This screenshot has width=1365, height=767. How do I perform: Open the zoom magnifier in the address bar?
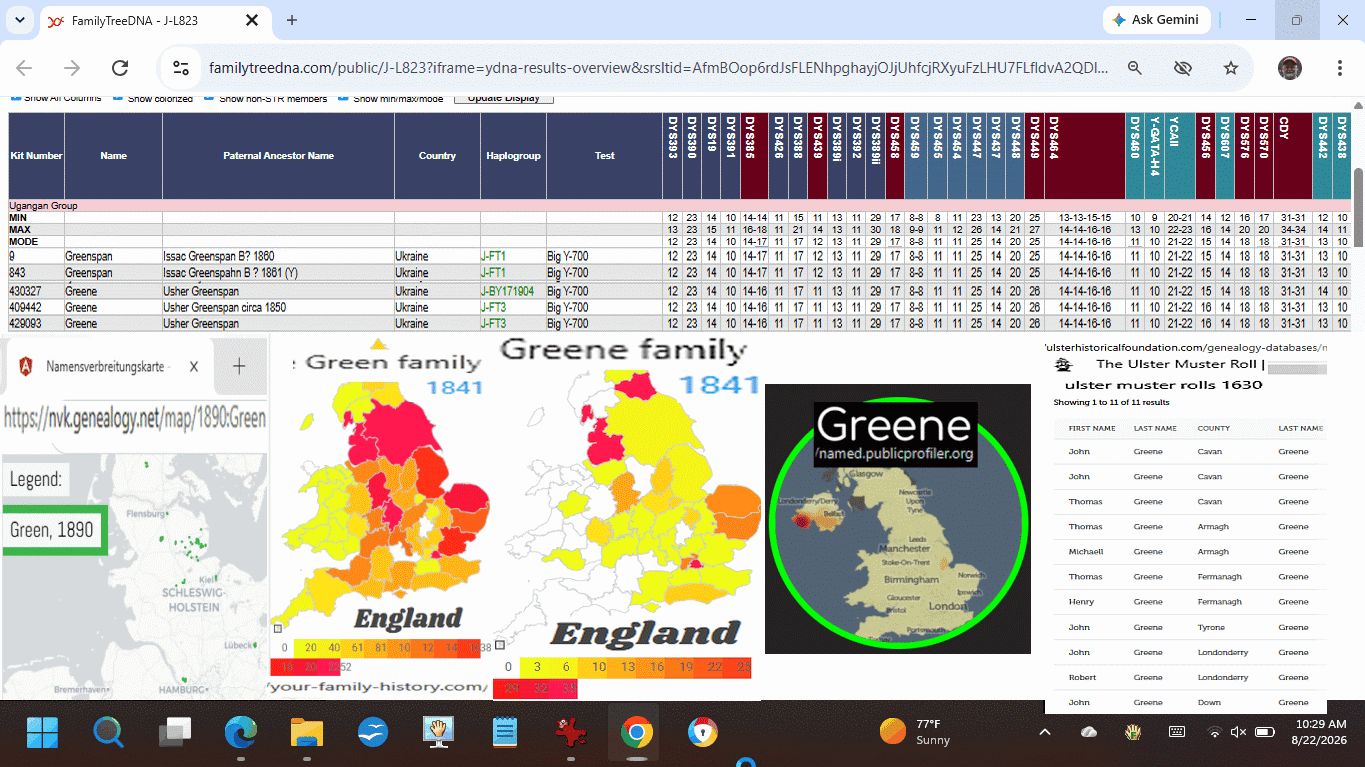coord(1134,68)
